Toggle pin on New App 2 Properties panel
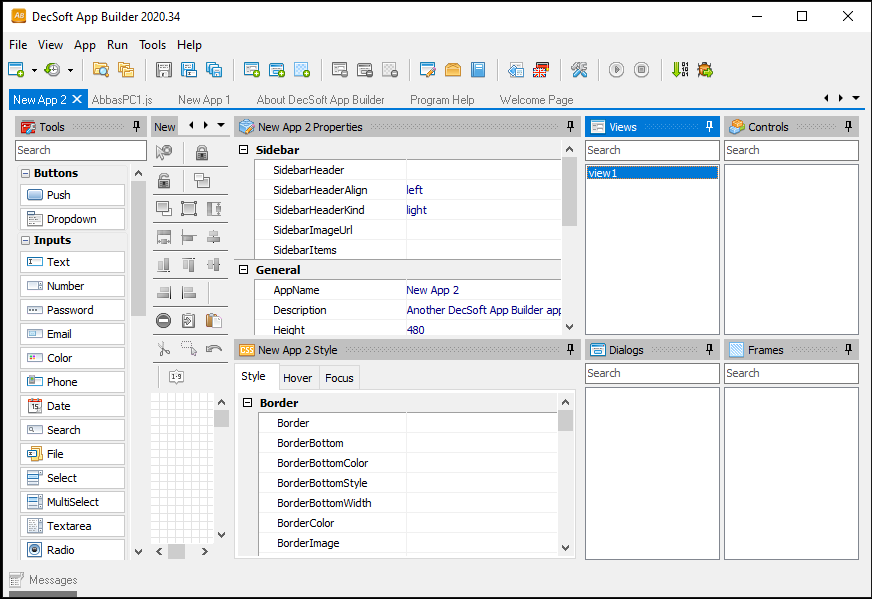The image size is (872, 599). pyautogui.click(x=570, y=126)
